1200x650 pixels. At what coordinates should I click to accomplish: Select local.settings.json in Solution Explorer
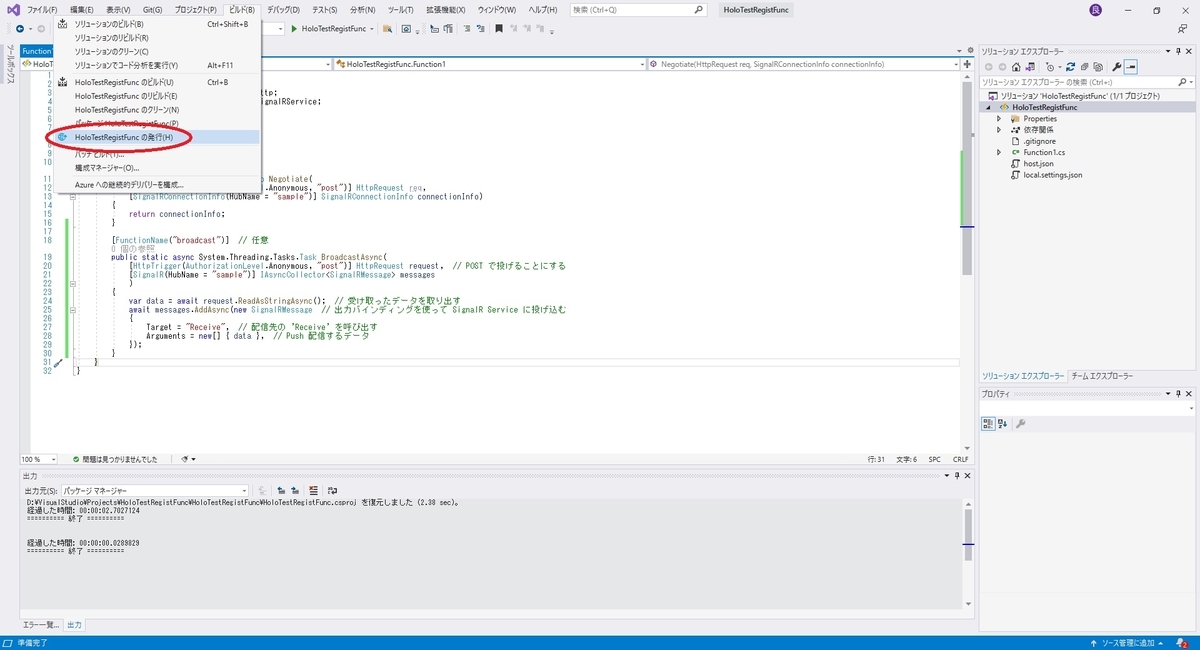click(x=1052, y=174)
